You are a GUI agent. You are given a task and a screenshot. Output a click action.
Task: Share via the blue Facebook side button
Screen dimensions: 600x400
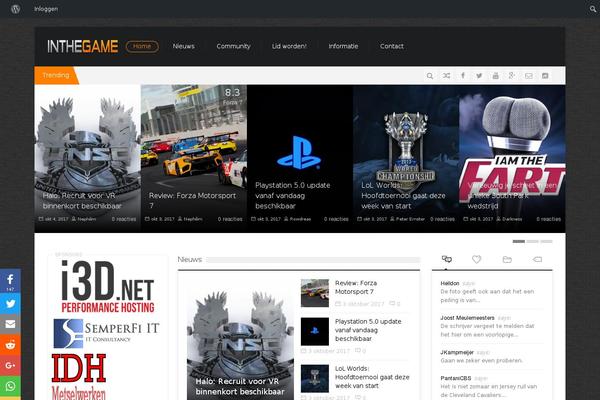10,281
